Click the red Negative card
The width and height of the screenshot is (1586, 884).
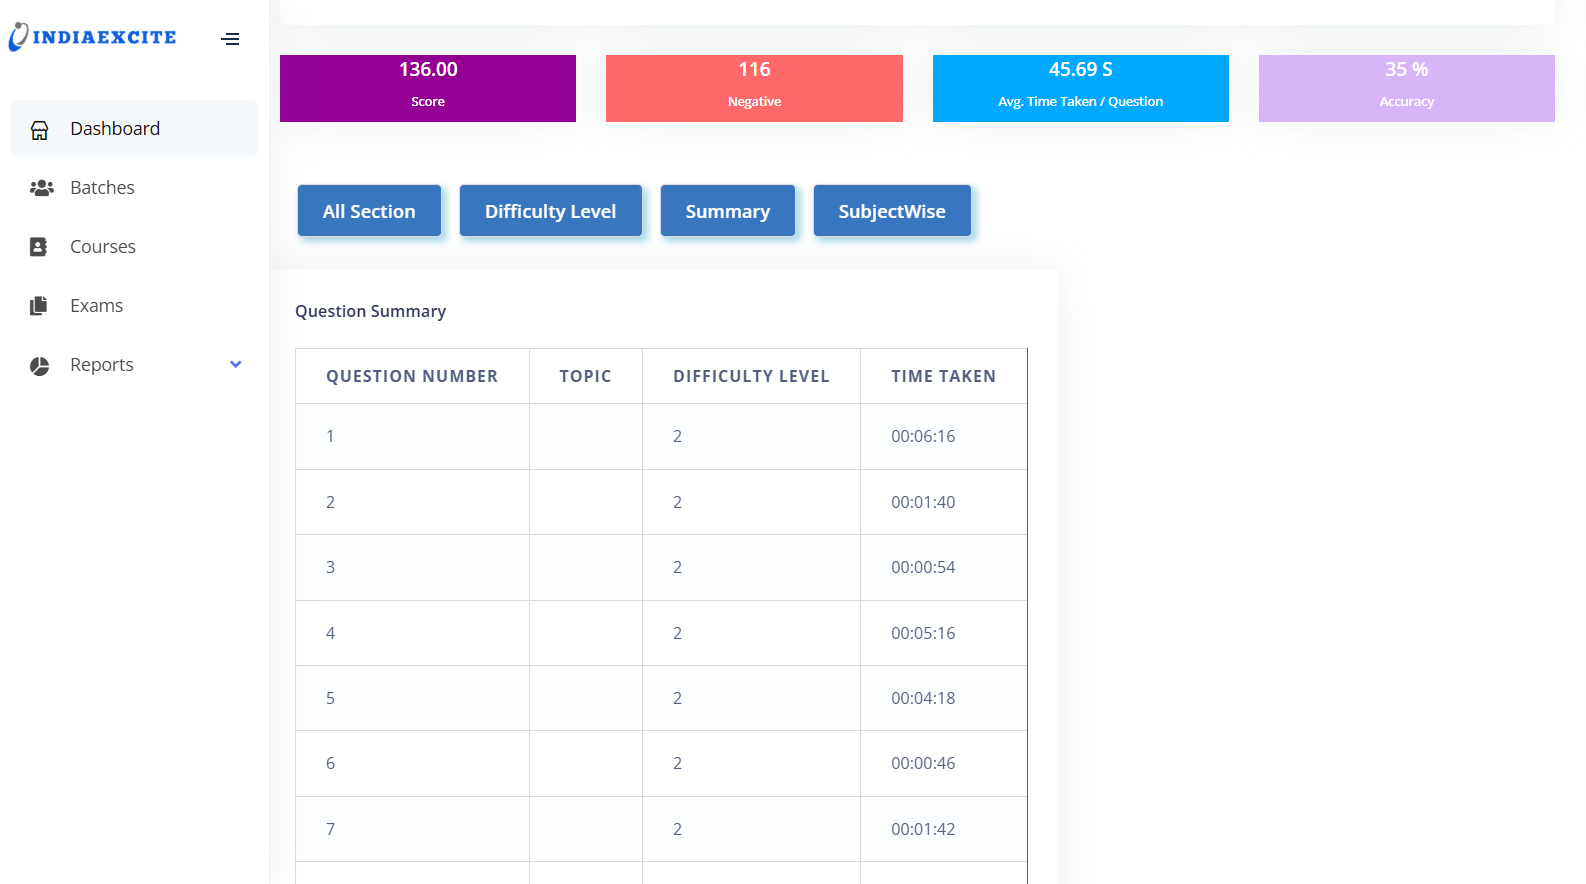click(754, 88)
